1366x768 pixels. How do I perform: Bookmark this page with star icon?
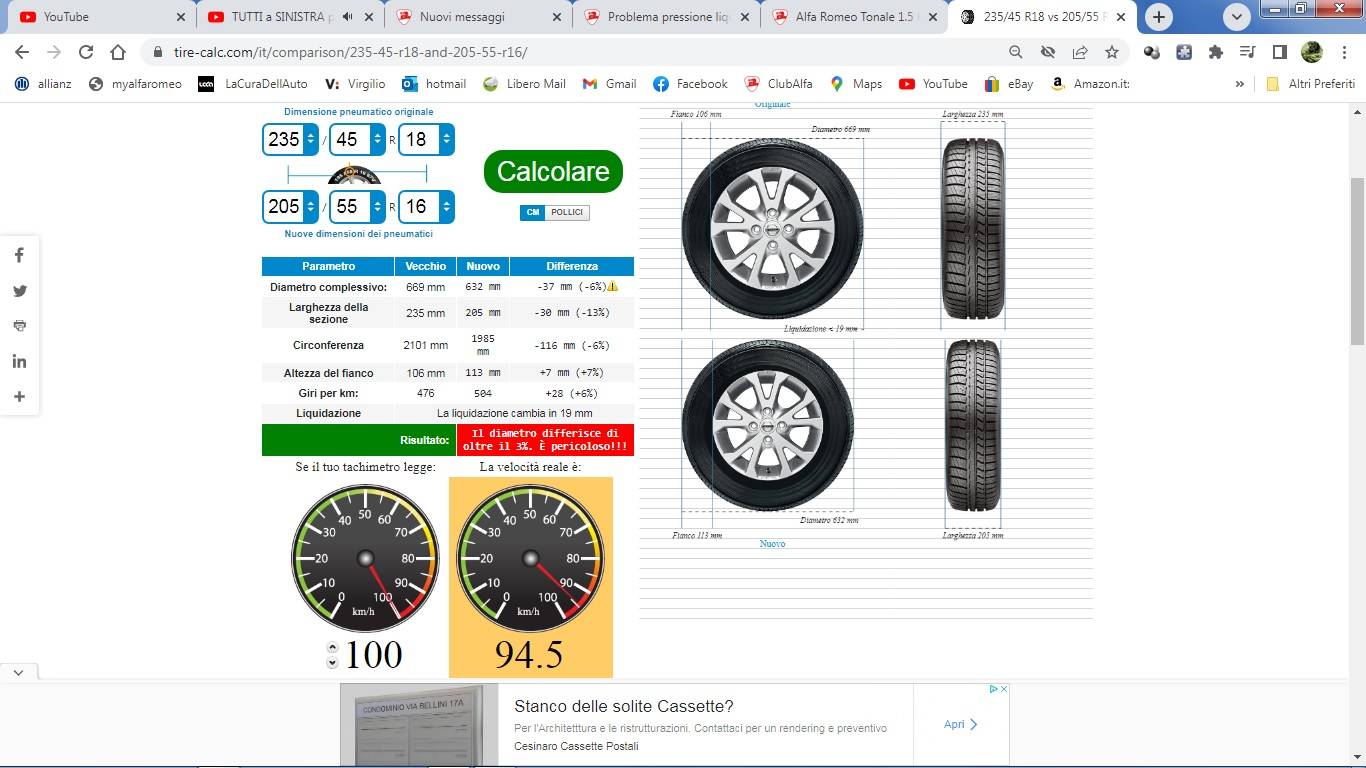click(x=1111, y=52)
